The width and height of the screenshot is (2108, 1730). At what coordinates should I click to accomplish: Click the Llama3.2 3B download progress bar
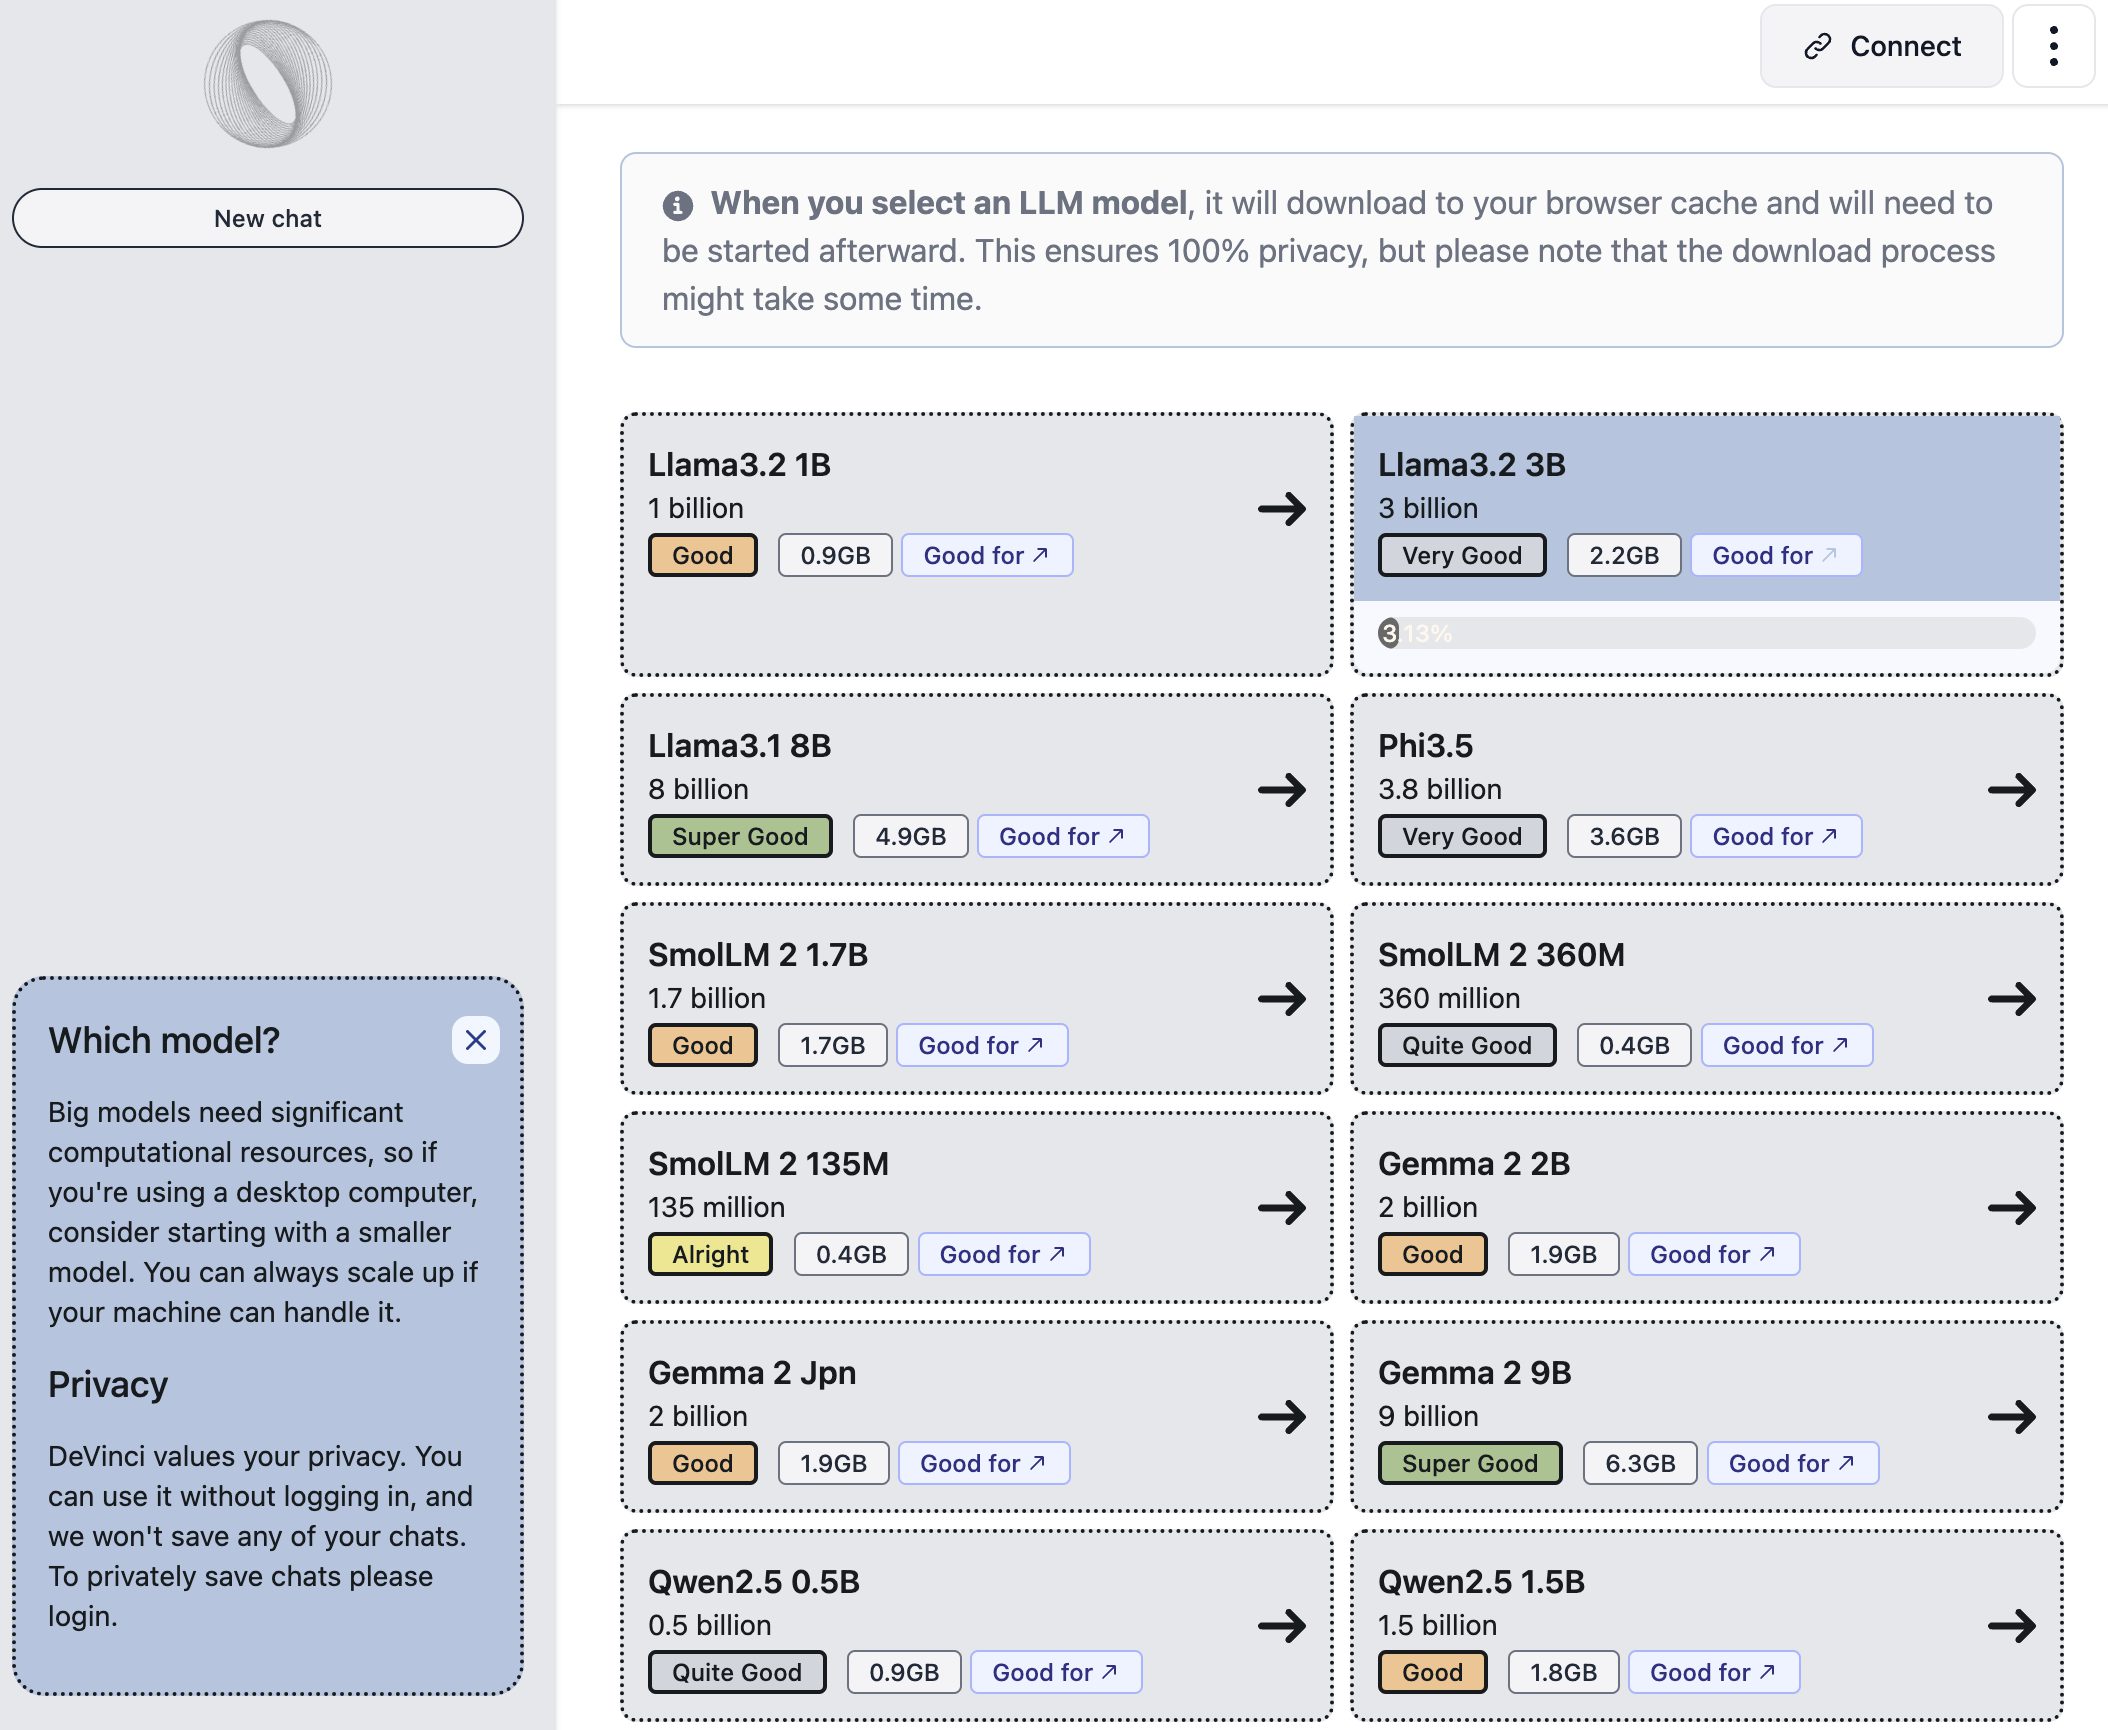click(x=1706, y=633)
